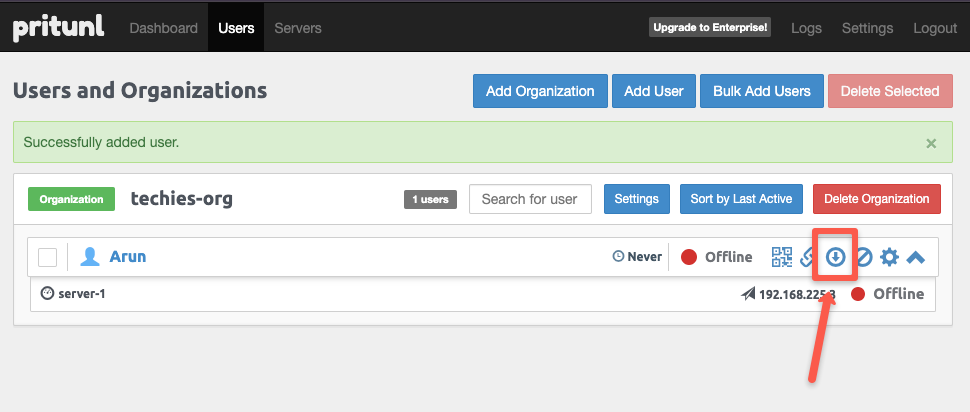The width and height of the screenshot is (970, 412).
Task: Select the checkbox next to user Arun
Action: [48, 257]
